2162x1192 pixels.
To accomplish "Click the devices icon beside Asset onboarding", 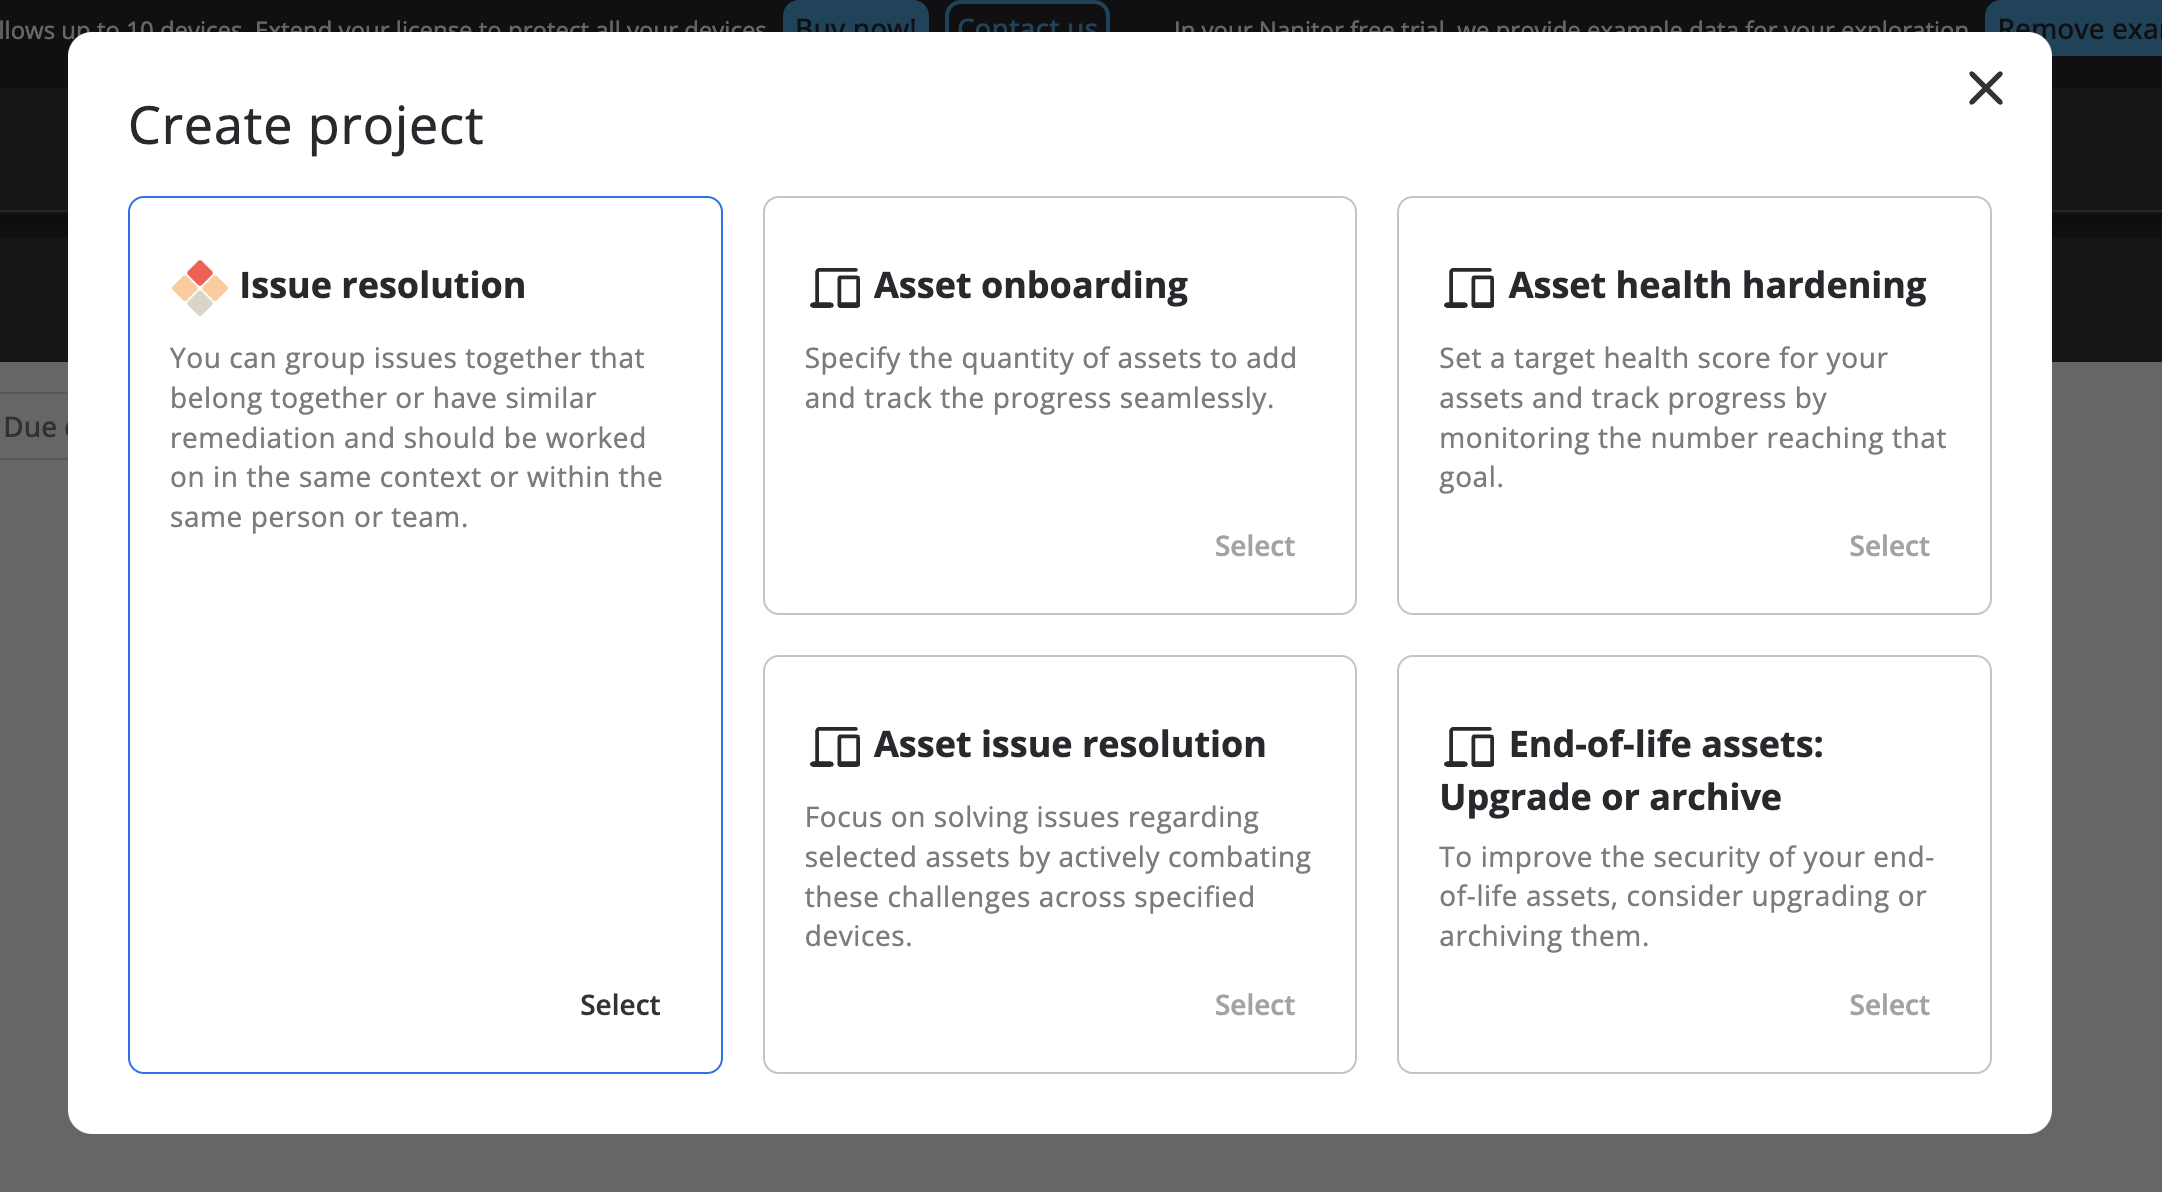I will (x=835, y=287).
